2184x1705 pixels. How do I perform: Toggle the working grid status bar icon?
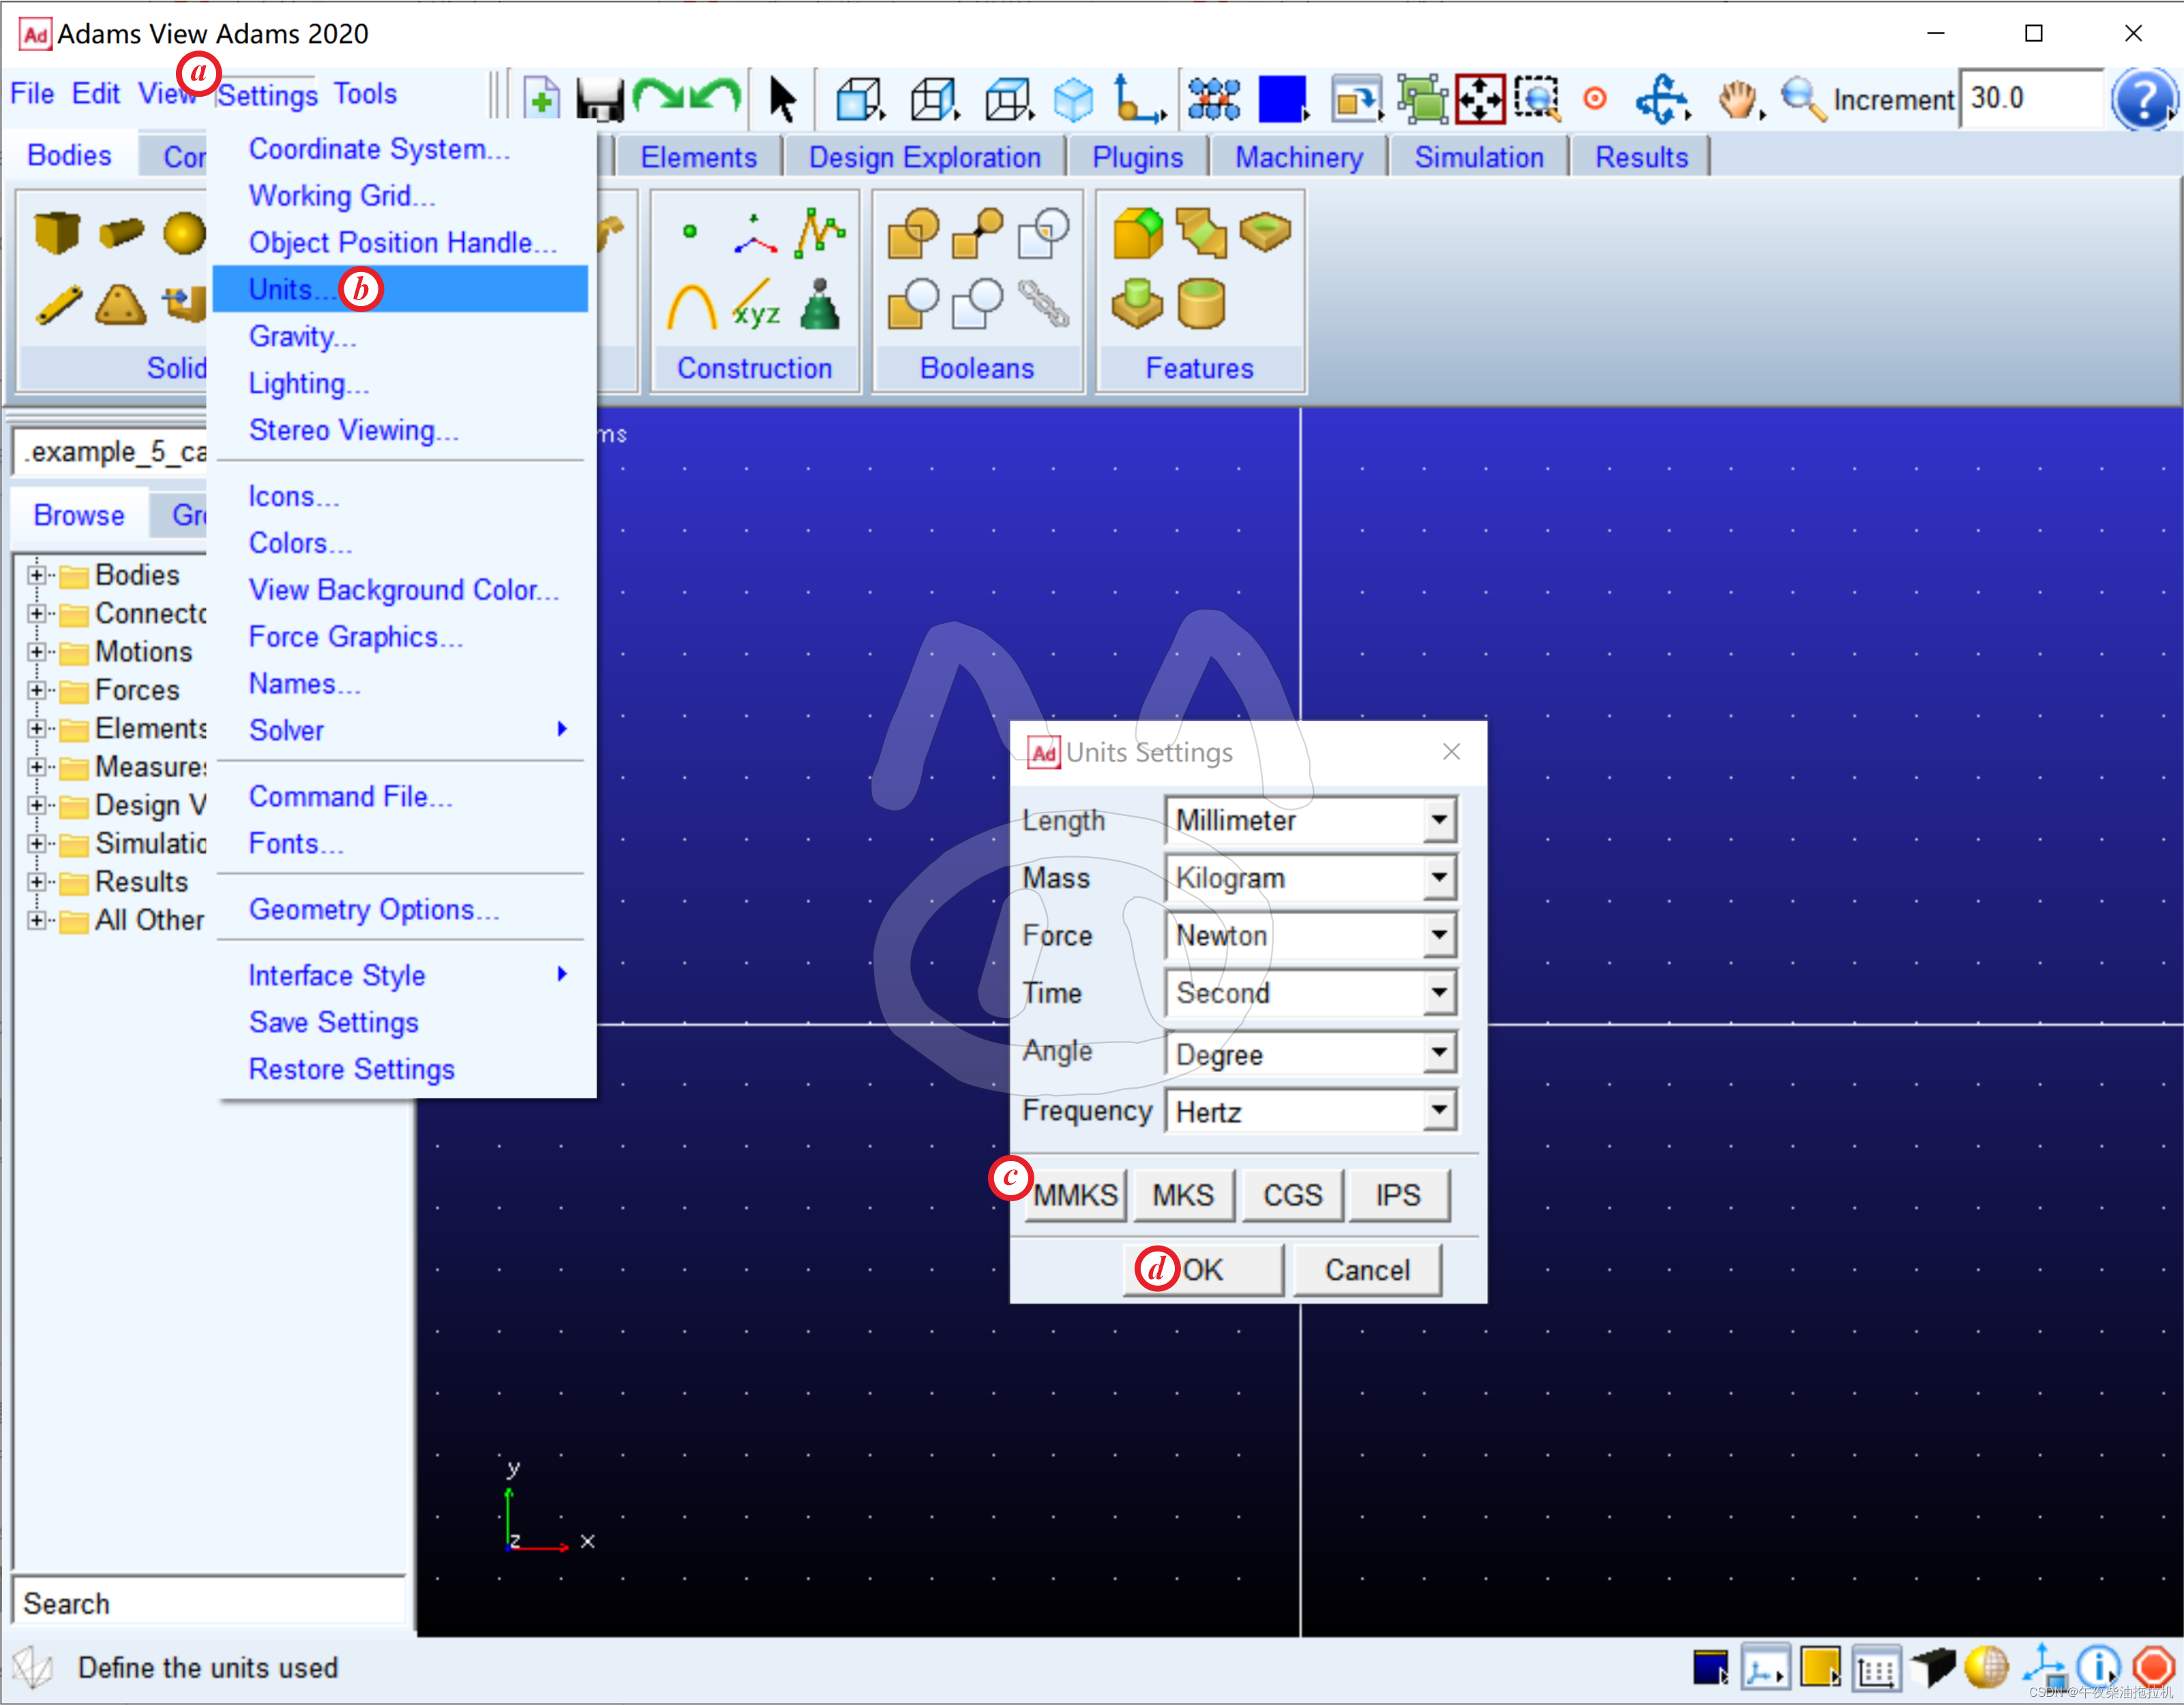pos(1876,1668)
